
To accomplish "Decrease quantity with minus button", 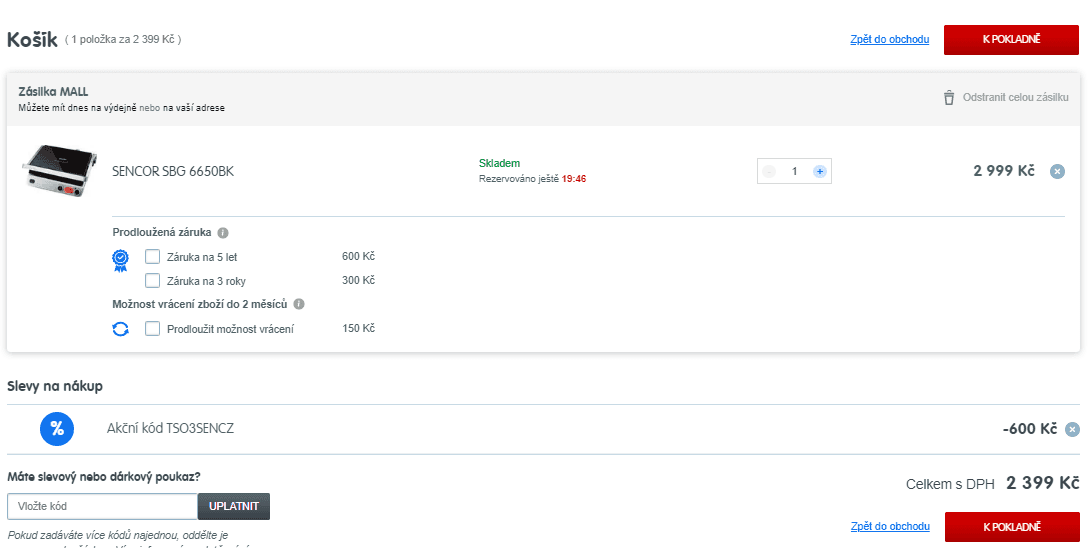I will pos(769,172).
